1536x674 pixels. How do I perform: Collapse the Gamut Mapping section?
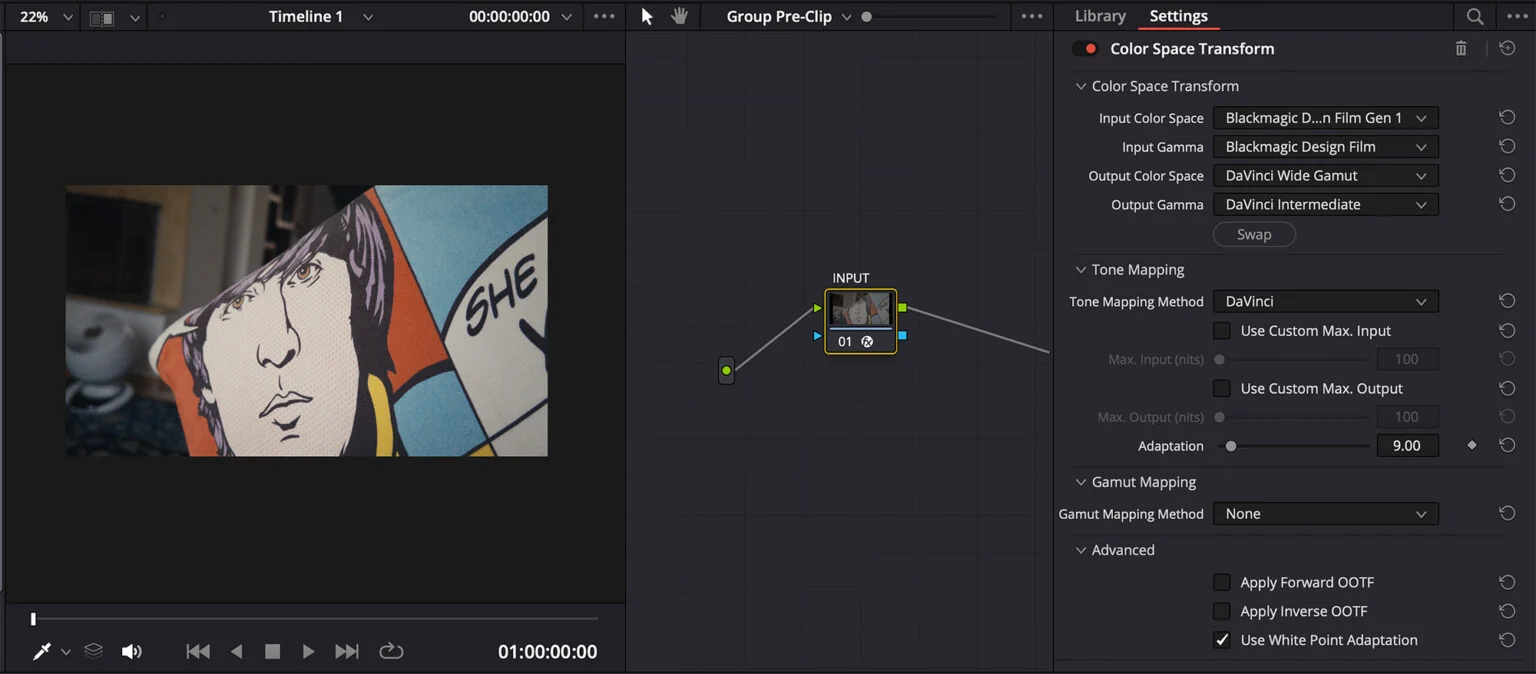tap(1081, 482)
